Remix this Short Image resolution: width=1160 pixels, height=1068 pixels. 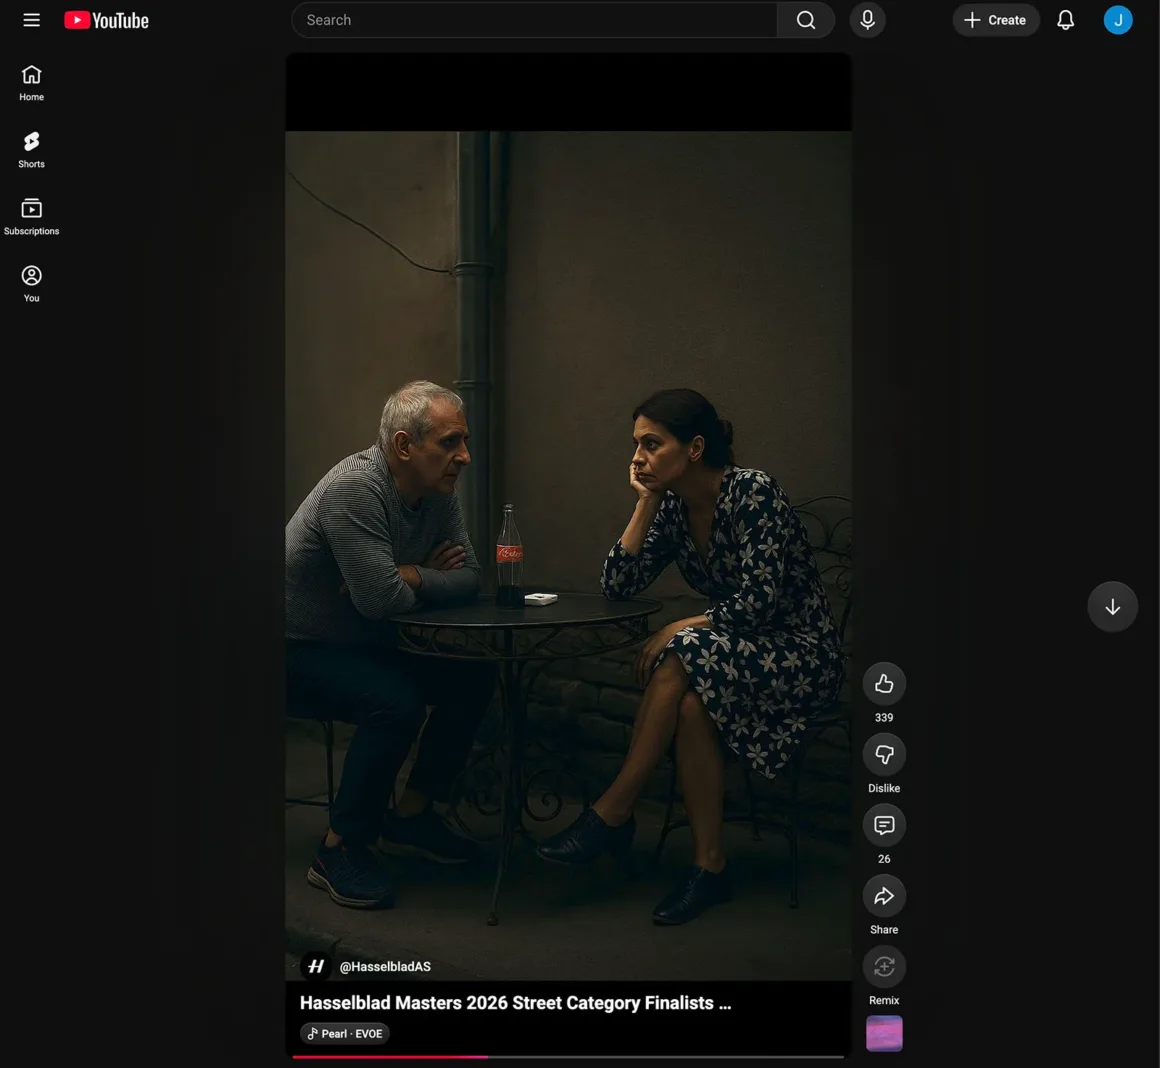884,967
